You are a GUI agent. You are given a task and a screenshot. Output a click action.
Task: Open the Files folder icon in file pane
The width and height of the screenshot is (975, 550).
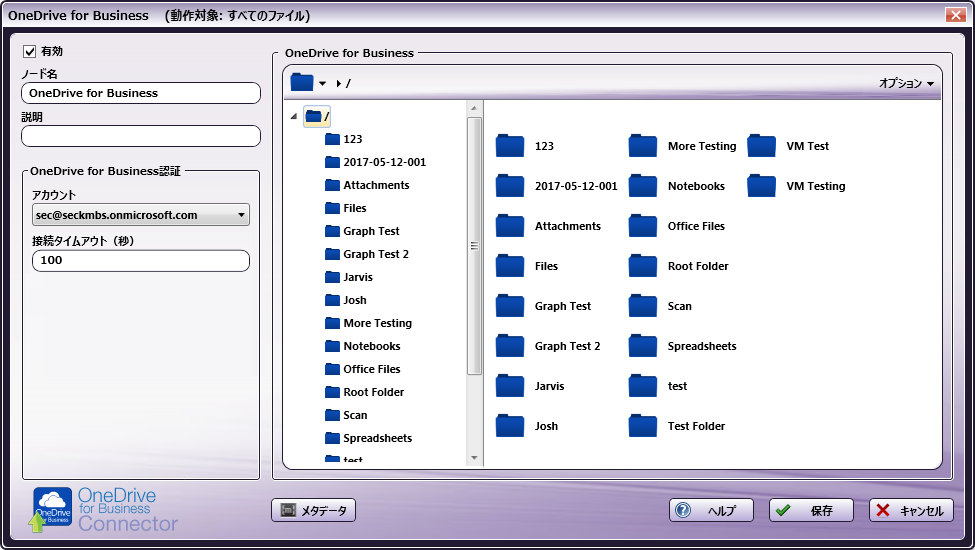point(510,266)
